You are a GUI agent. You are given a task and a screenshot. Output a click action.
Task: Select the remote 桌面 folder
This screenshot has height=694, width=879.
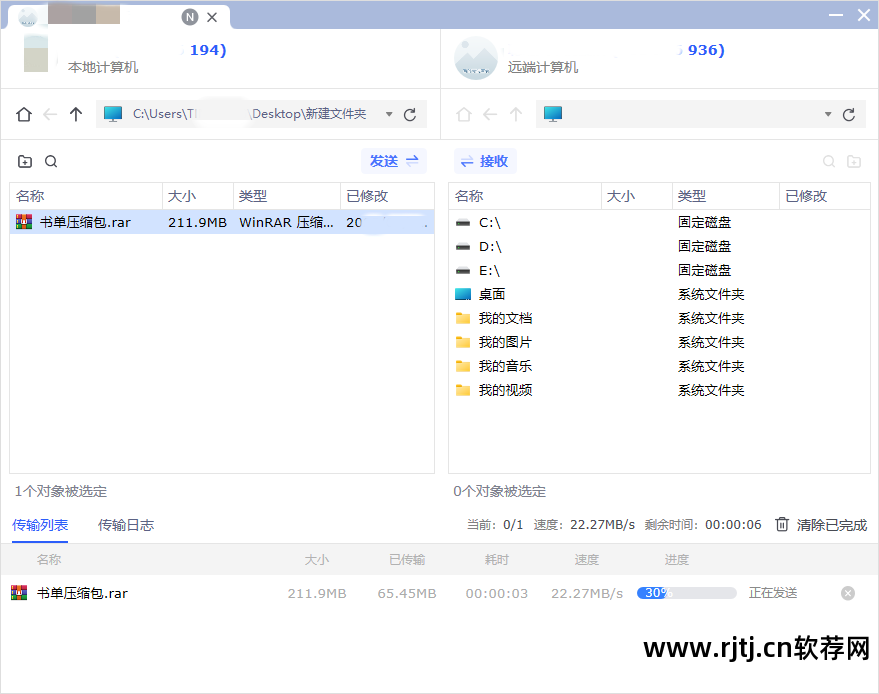point(491,294)
